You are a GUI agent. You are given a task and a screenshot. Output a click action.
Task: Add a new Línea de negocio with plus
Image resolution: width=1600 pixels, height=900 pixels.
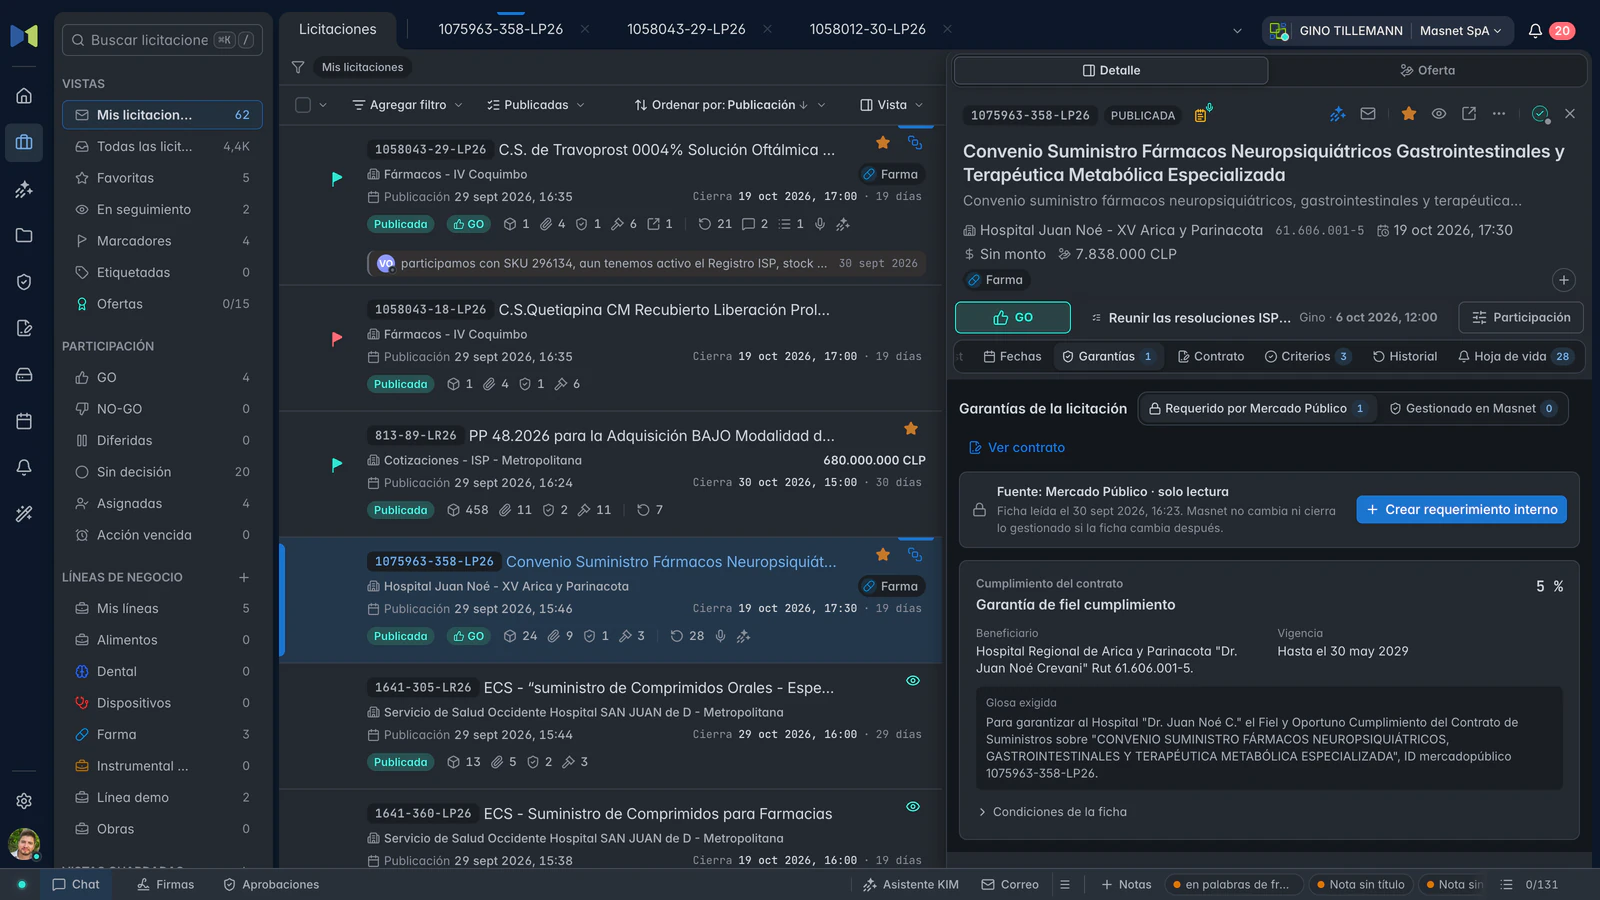(x=244, y=577)
